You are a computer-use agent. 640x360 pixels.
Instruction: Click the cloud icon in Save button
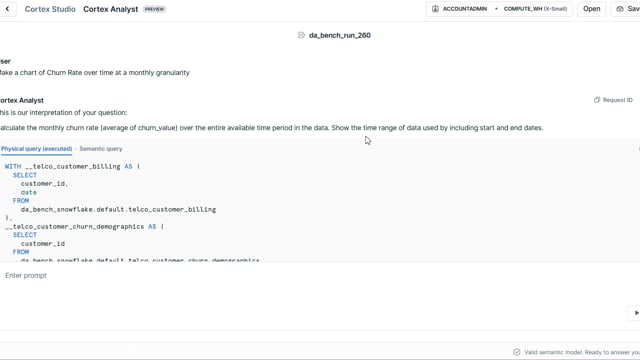coord(620,9)
